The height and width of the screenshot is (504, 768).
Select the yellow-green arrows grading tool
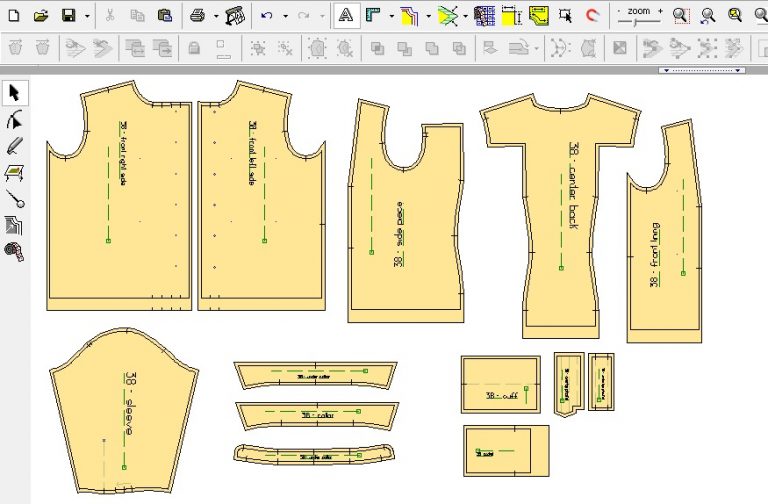point(447,16)
